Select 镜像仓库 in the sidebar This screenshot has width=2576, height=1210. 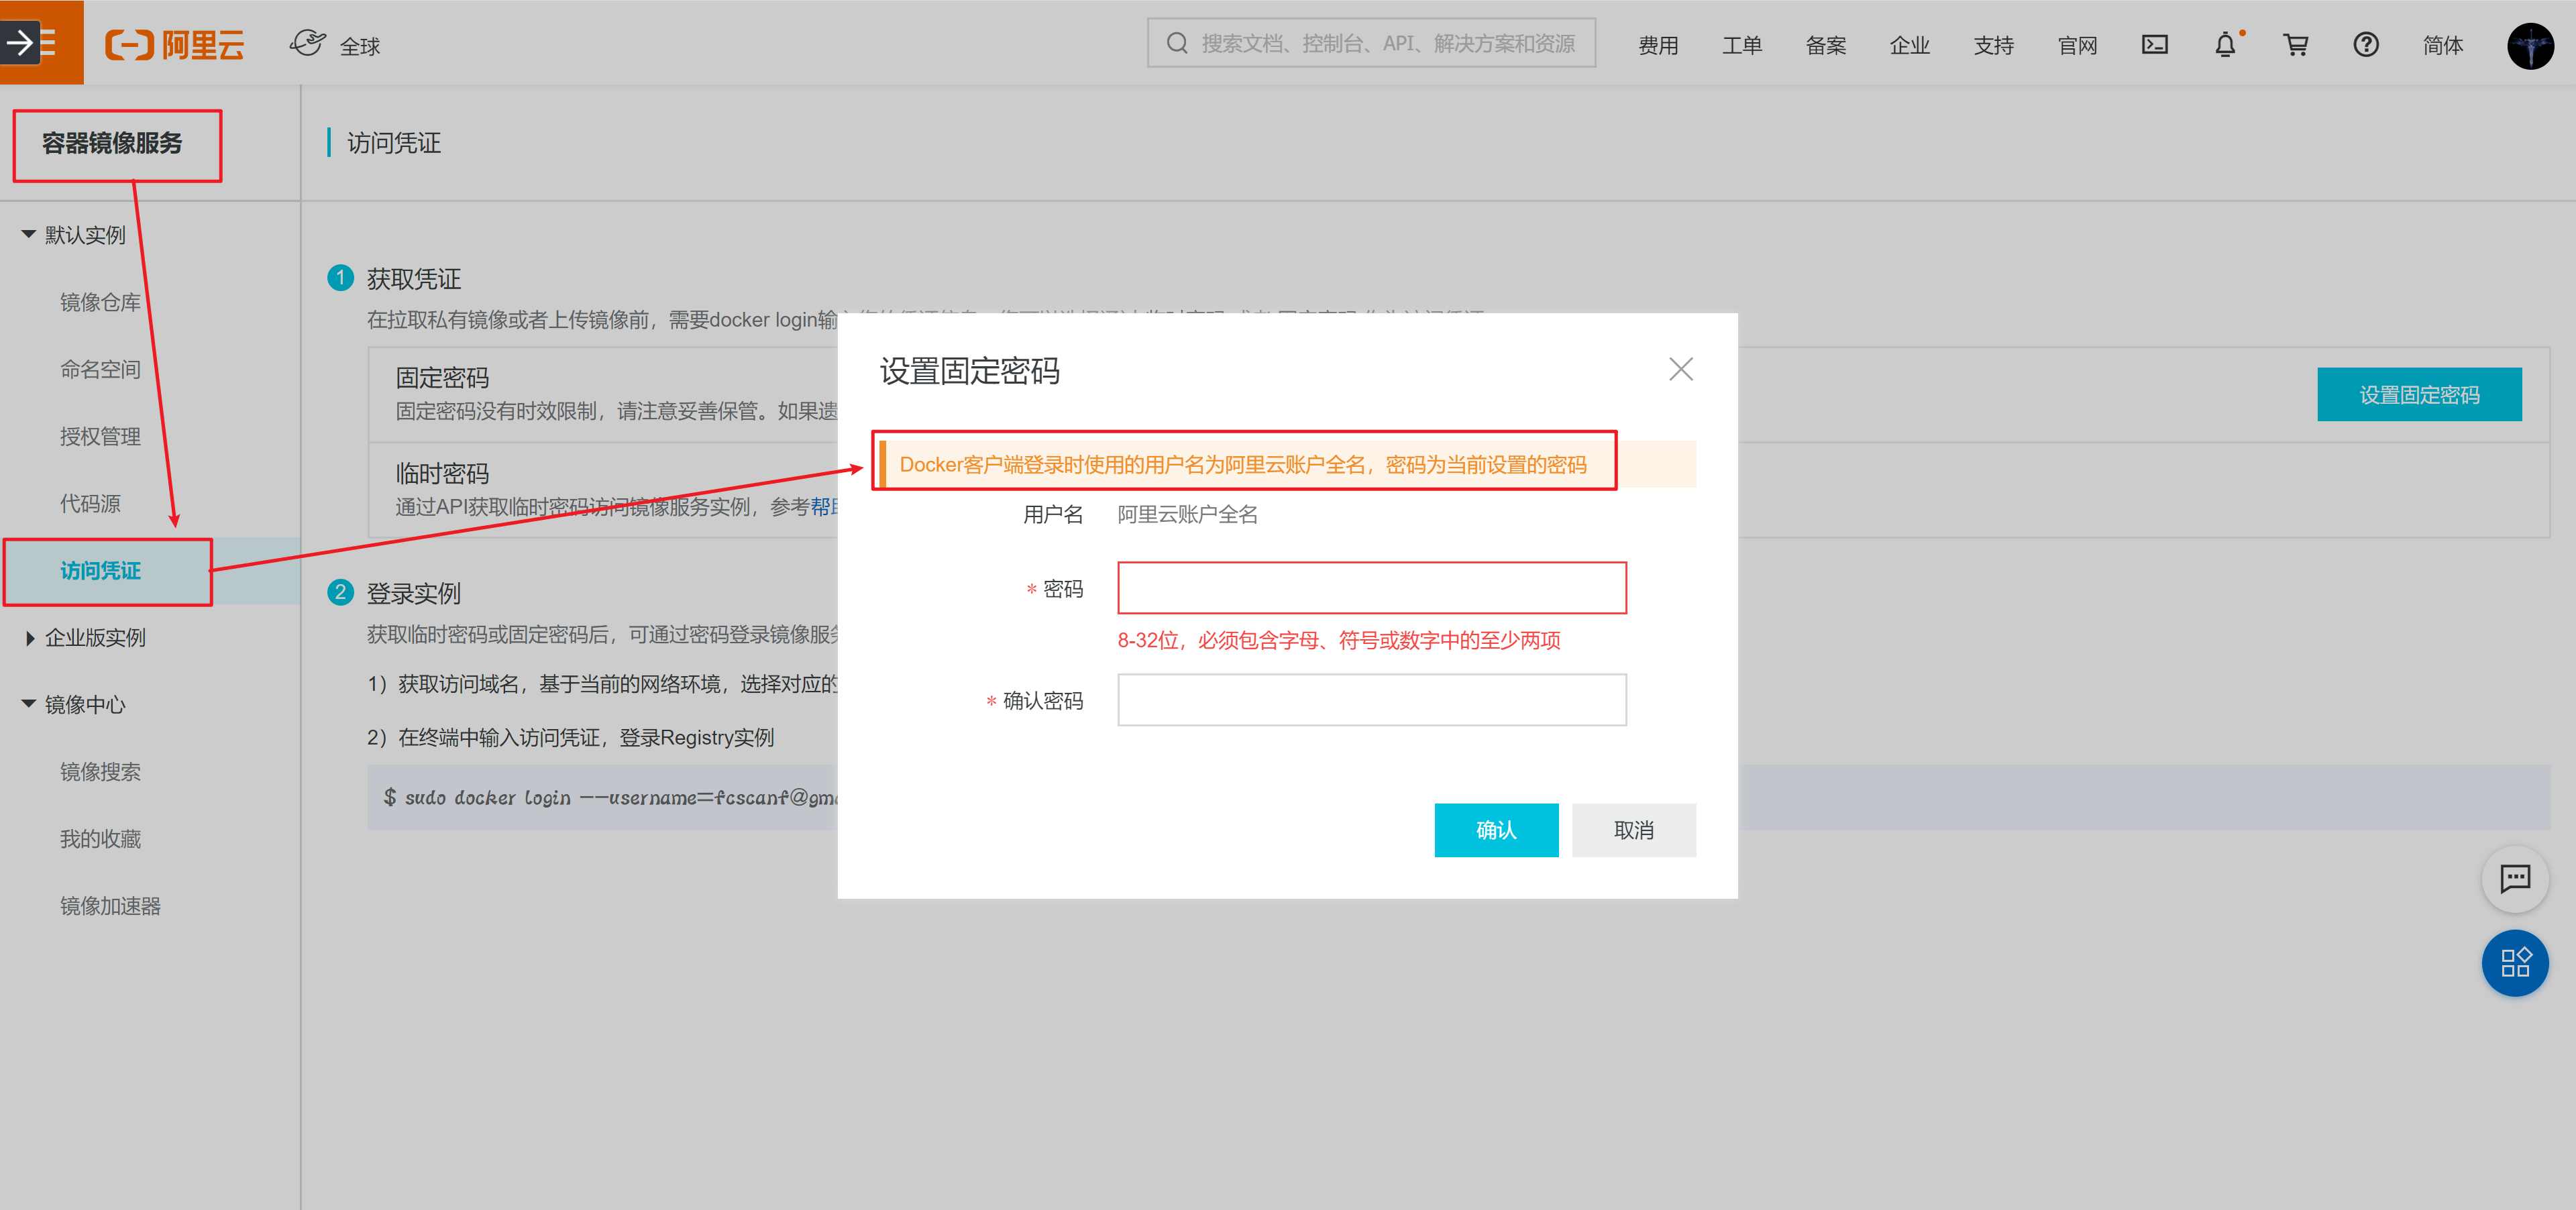tap(100, 302)
